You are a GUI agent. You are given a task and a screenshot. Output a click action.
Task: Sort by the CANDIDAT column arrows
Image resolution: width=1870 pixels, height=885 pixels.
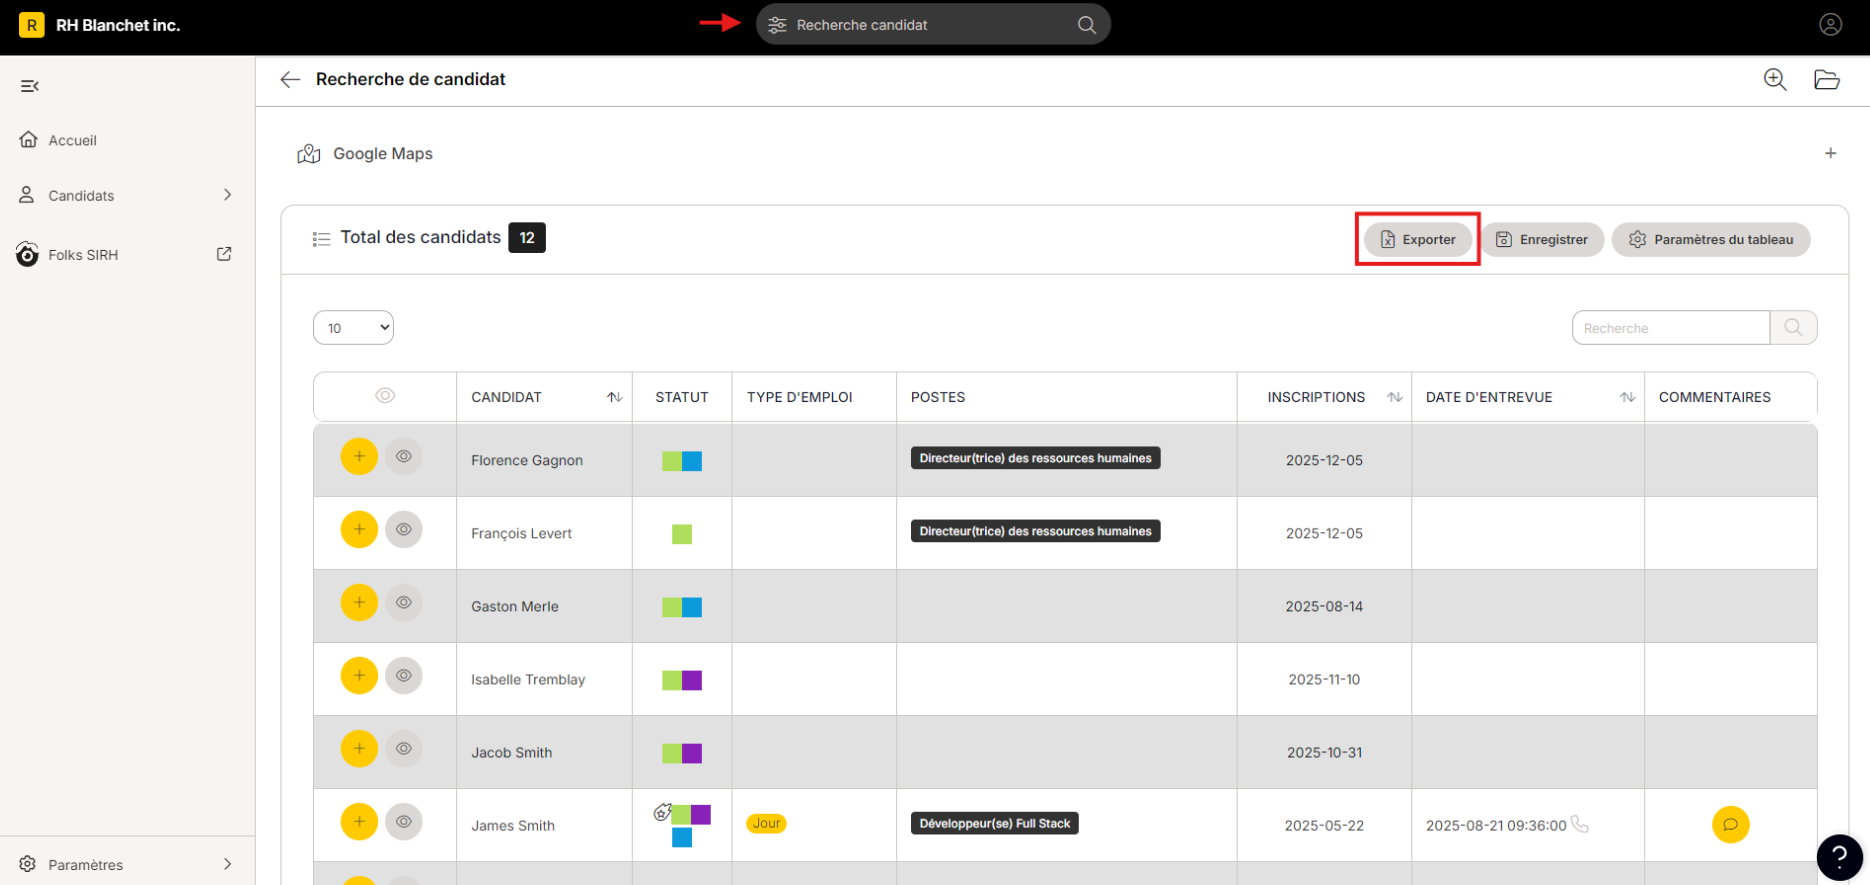(x=614, y=397)
